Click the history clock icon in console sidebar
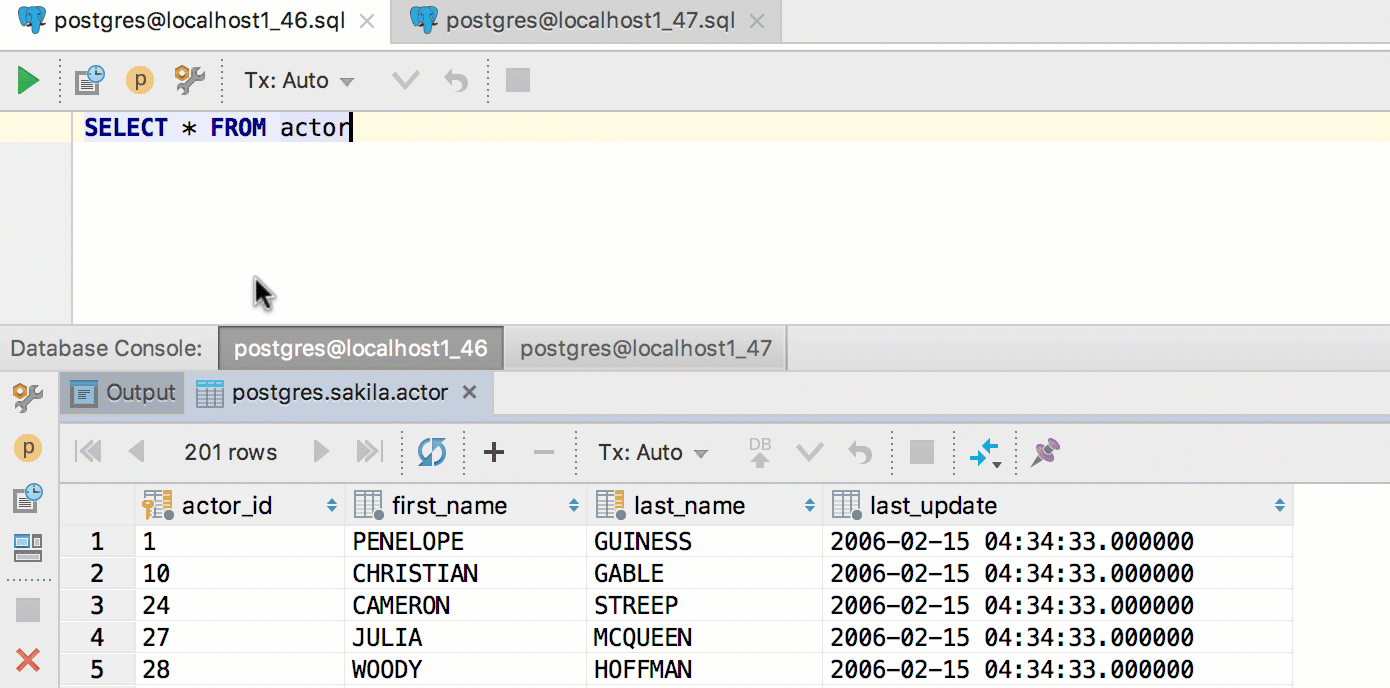Screen dimensions: 1390x688 (x=27, y=497)
